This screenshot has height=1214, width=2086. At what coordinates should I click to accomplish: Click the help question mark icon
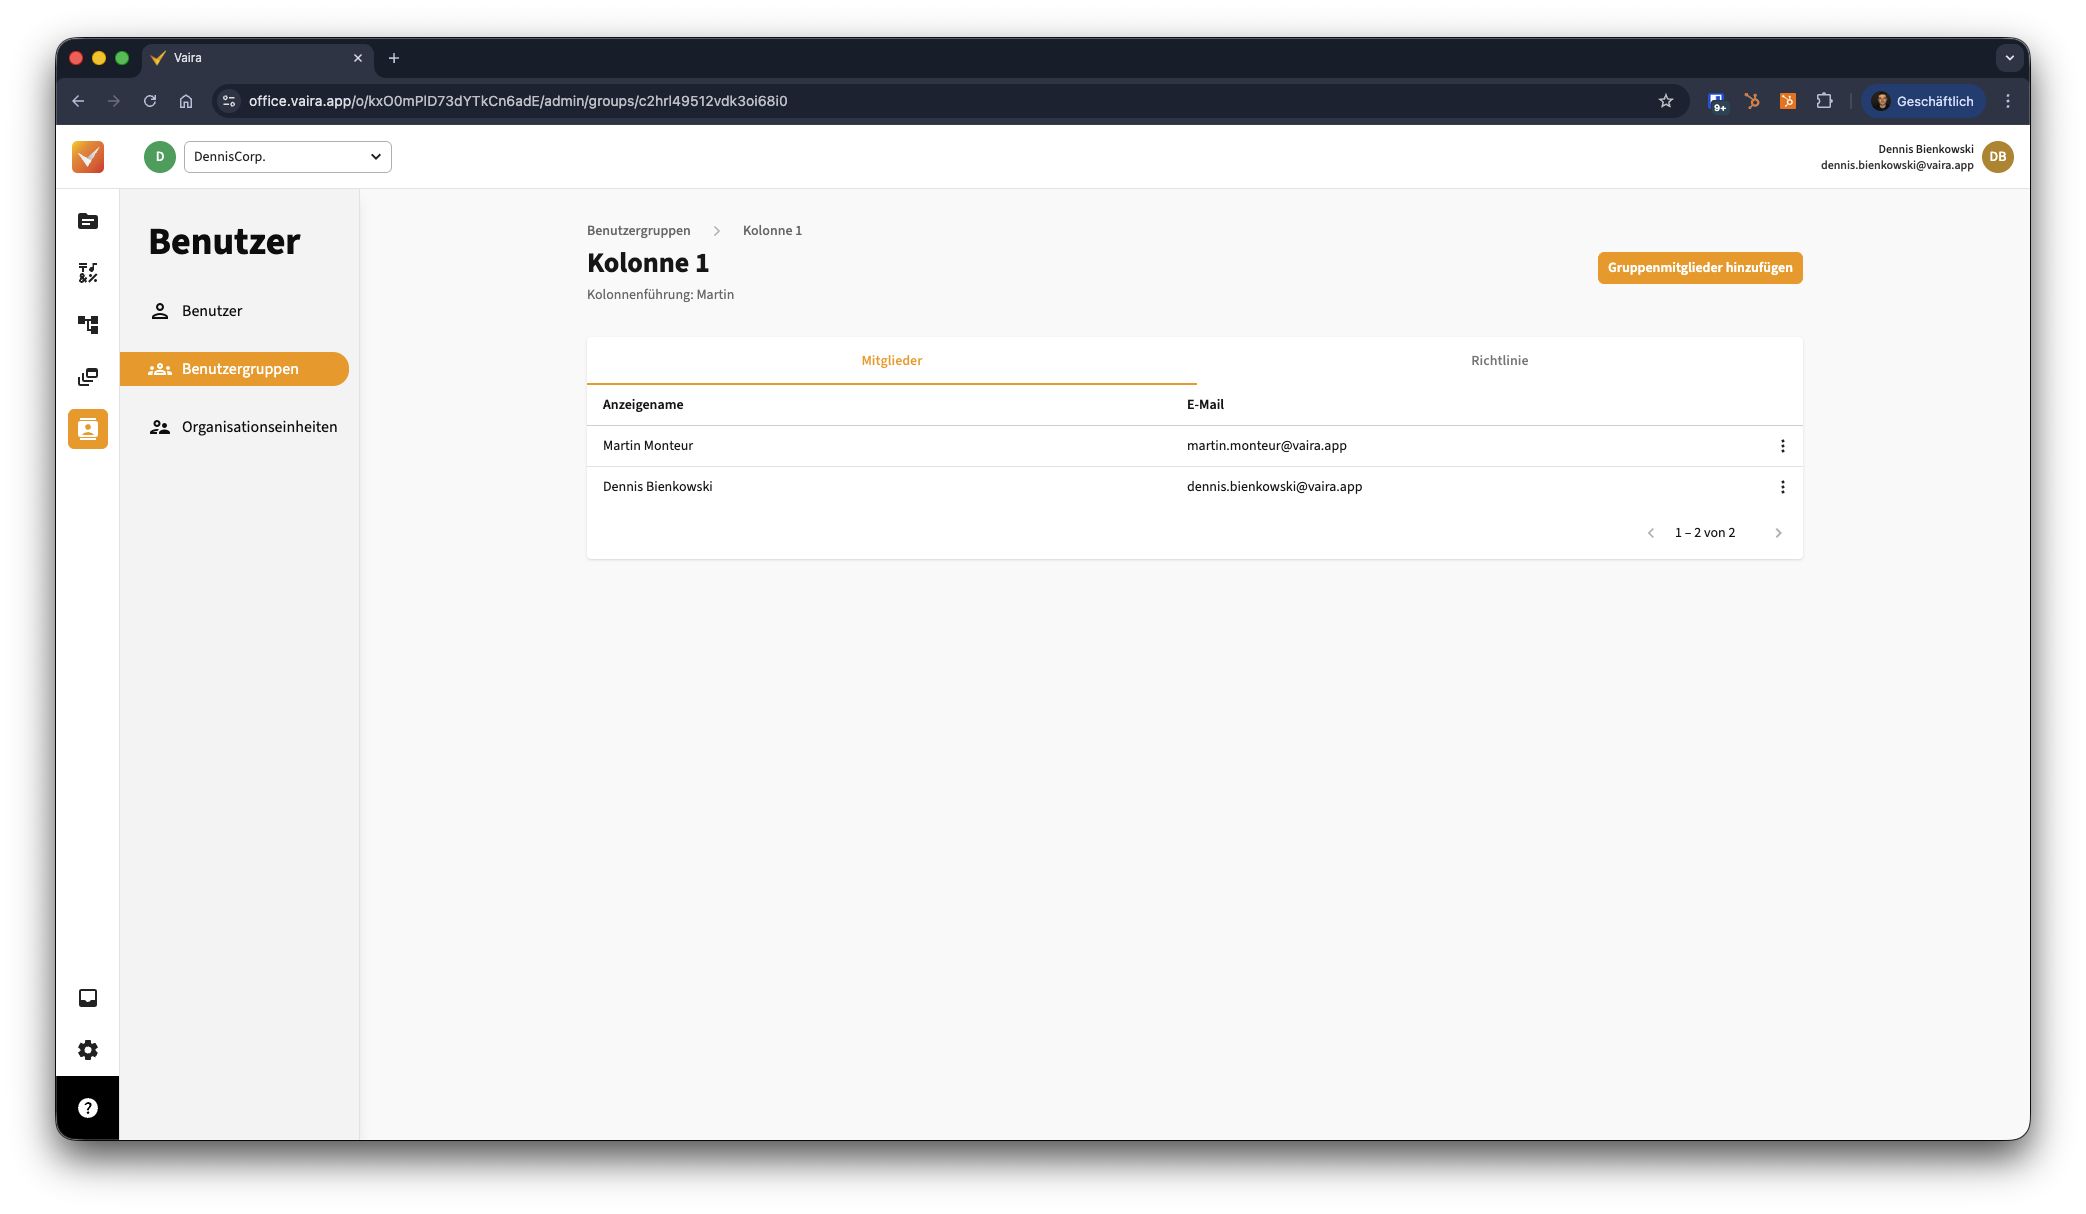pos(88,1108)
